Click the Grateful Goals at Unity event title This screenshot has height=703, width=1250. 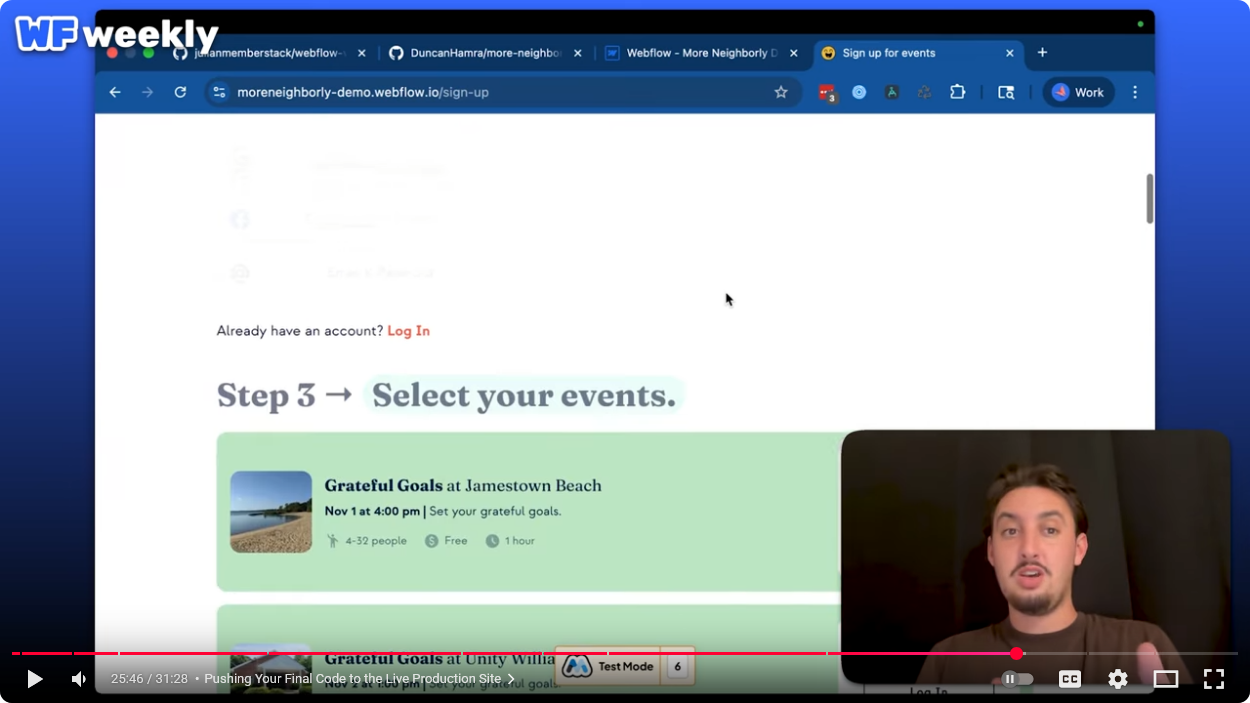tap(439, 659)
